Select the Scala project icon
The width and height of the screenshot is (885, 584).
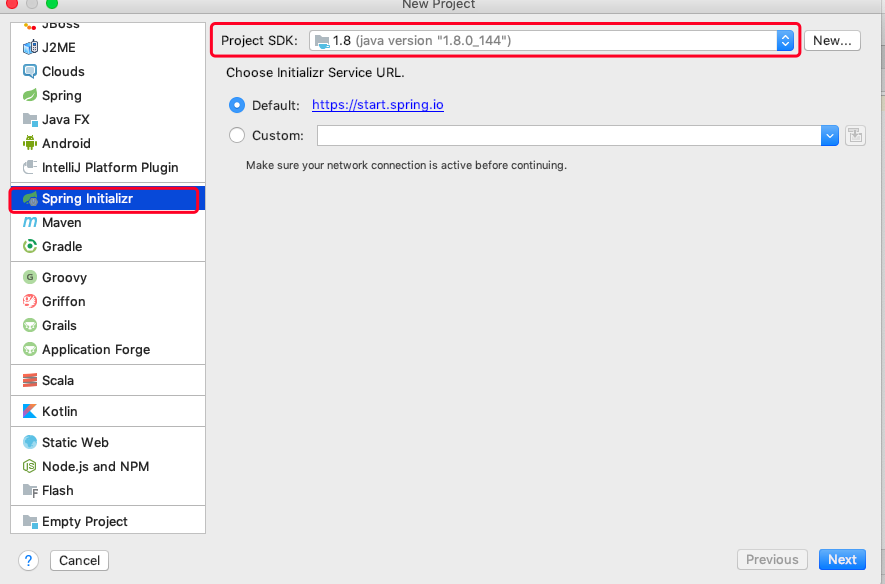click(x=30, y=380)
